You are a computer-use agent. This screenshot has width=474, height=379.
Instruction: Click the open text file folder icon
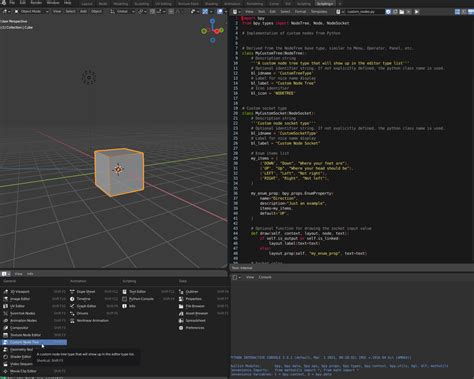click(x=402, y=12)
